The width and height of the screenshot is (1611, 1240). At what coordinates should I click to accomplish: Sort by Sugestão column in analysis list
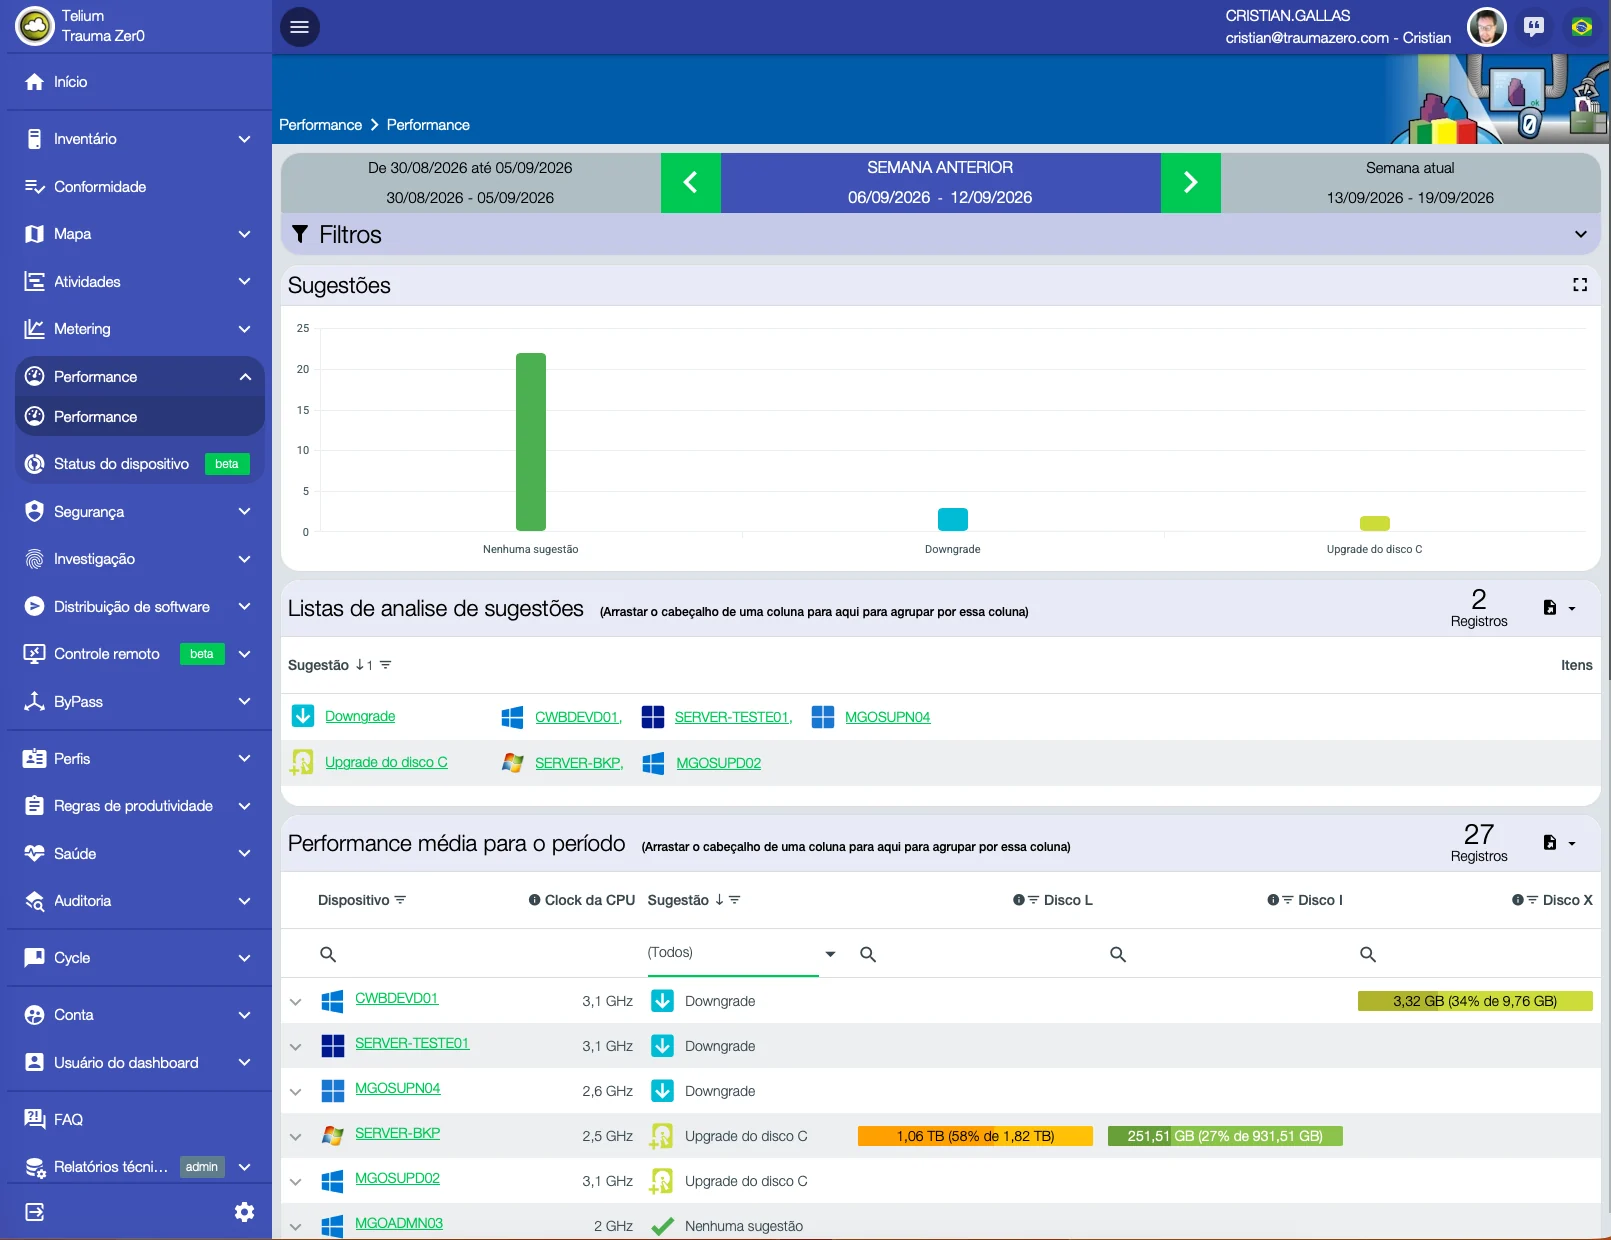click(318, 665)
